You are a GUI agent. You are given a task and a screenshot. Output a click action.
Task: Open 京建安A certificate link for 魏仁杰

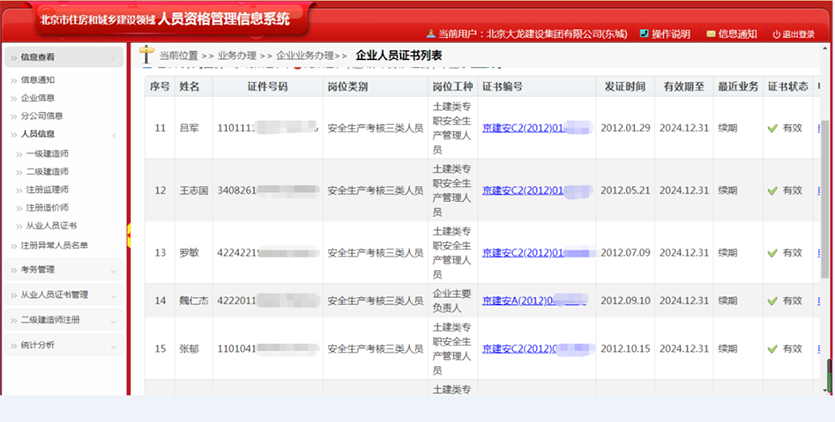click(518, 300)
